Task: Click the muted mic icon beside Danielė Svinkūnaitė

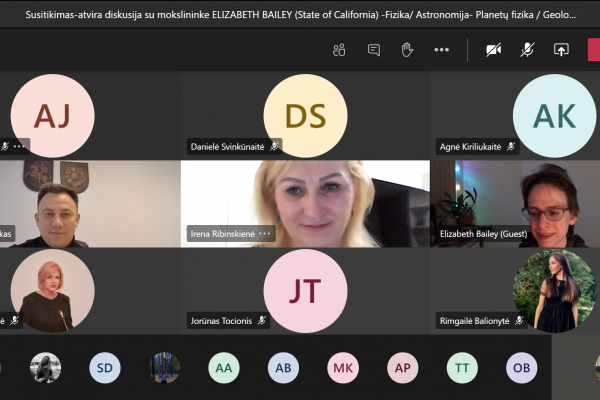Action: click(x=274, y=146)
